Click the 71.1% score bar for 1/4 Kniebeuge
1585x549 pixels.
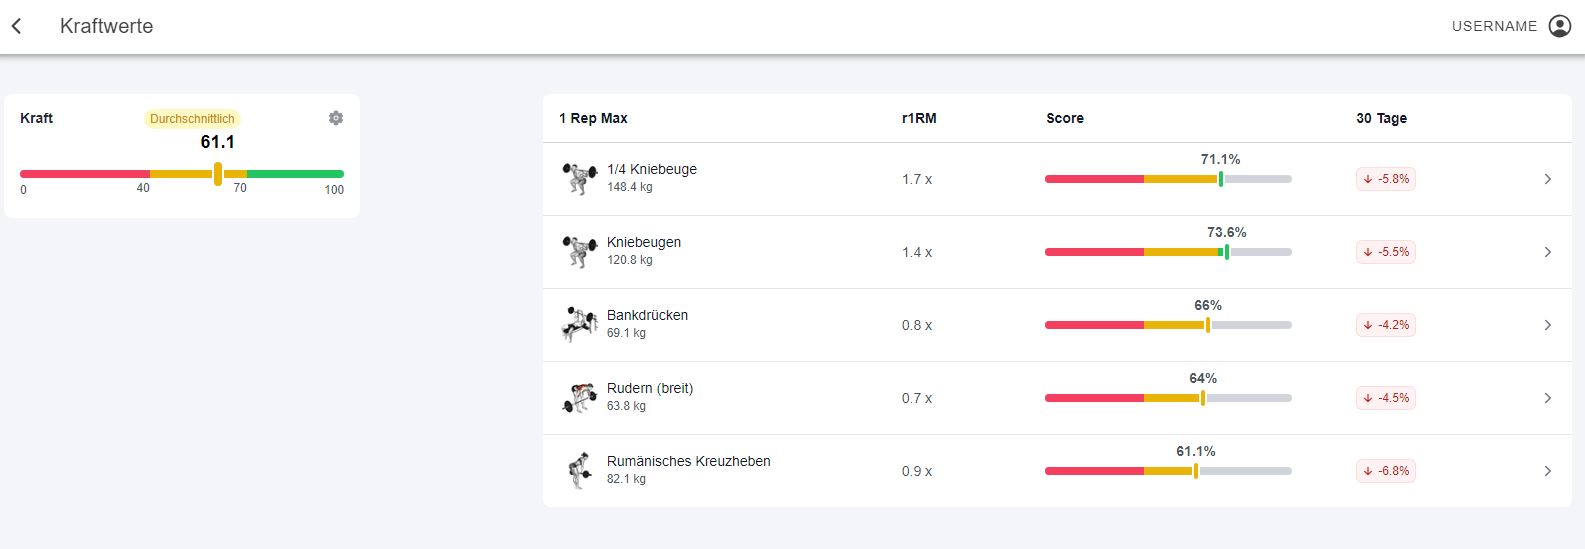(1168, 179)
